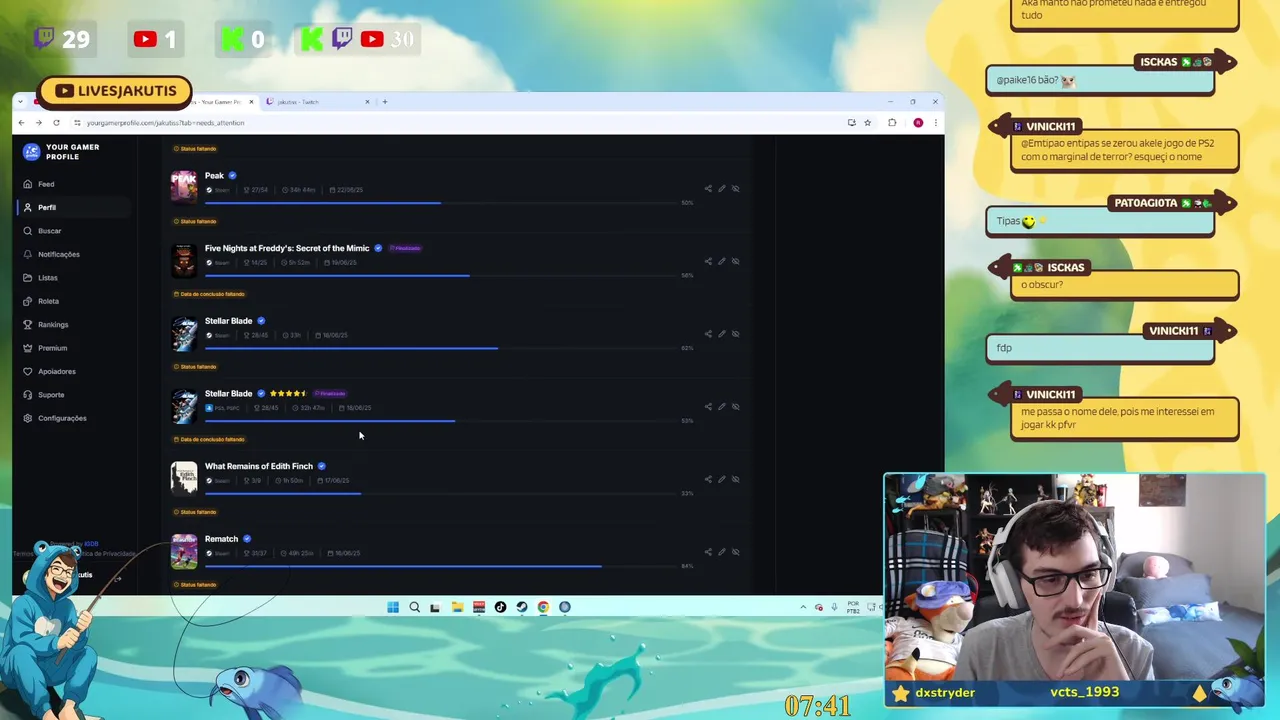Screen dimensions: 1280x720
Task: Click the browser address bar URL
Action: pos(165,123)
